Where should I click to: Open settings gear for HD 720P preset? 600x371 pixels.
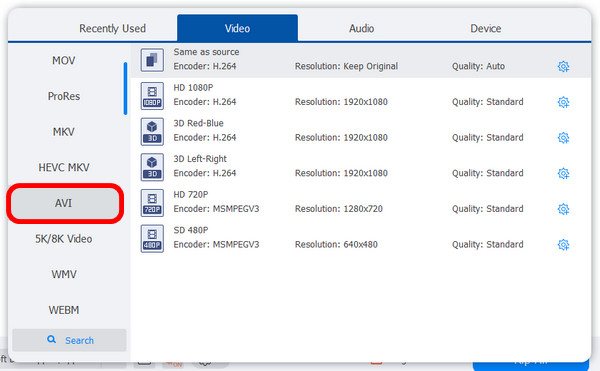(x=563, y=209)
